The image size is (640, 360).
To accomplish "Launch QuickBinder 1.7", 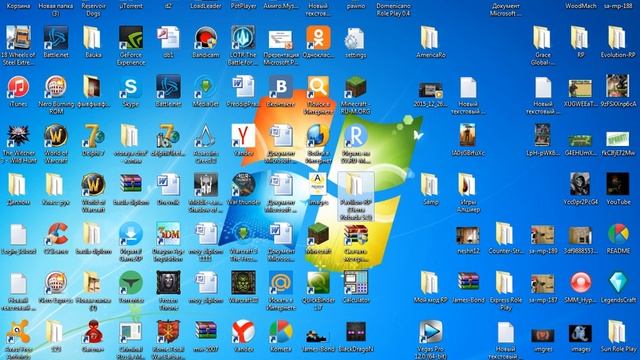I will (x=318, y=284).
